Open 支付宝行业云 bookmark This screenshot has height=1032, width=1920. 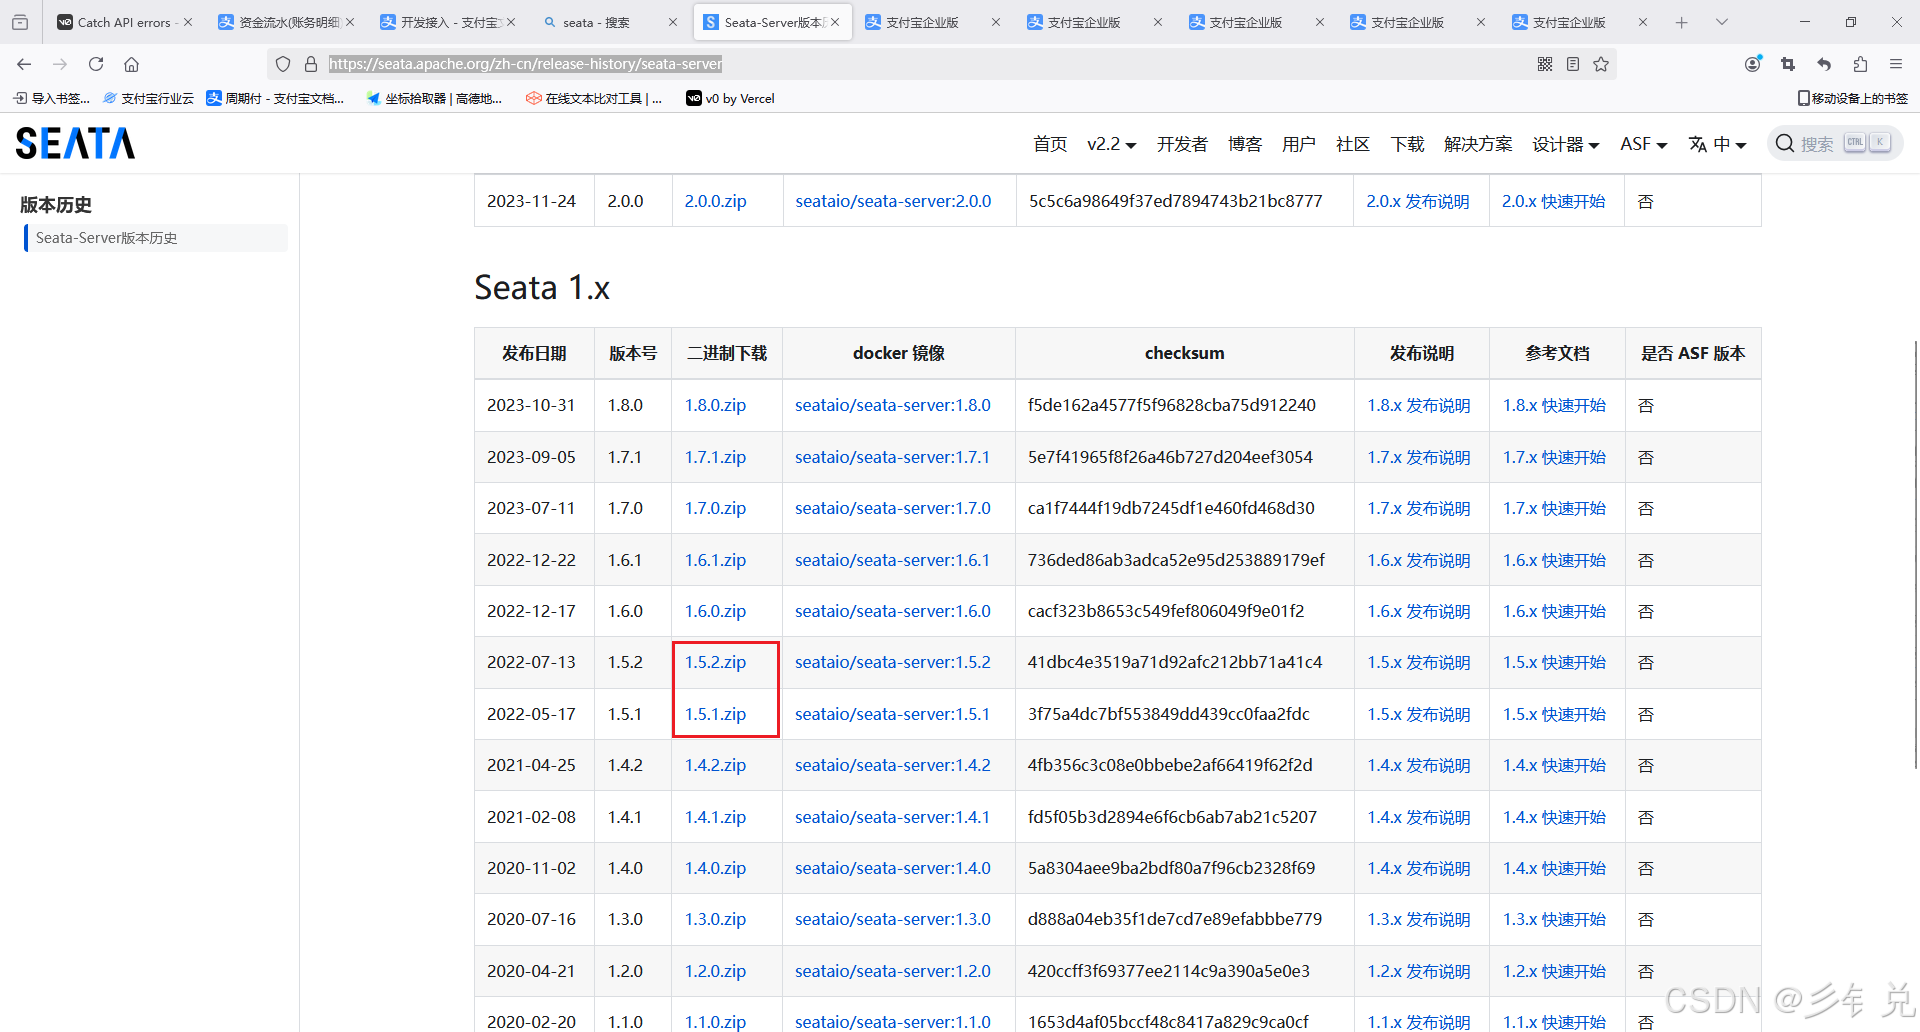pos(148,98)
